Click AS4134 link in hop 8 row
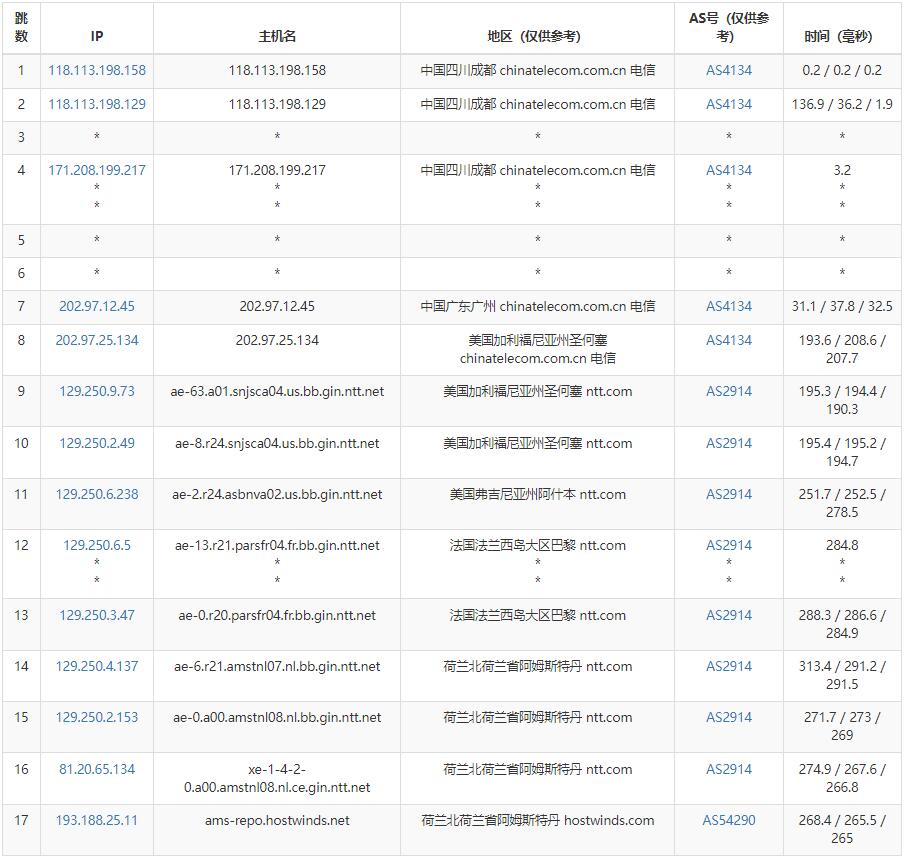904x862 pixels. point(729,340)
